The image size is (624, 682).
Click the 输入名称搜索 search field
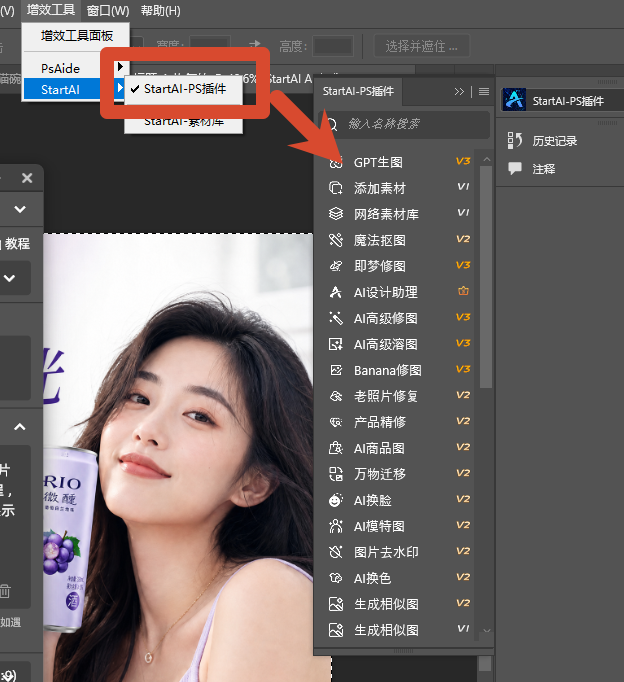tap(404, 124)
